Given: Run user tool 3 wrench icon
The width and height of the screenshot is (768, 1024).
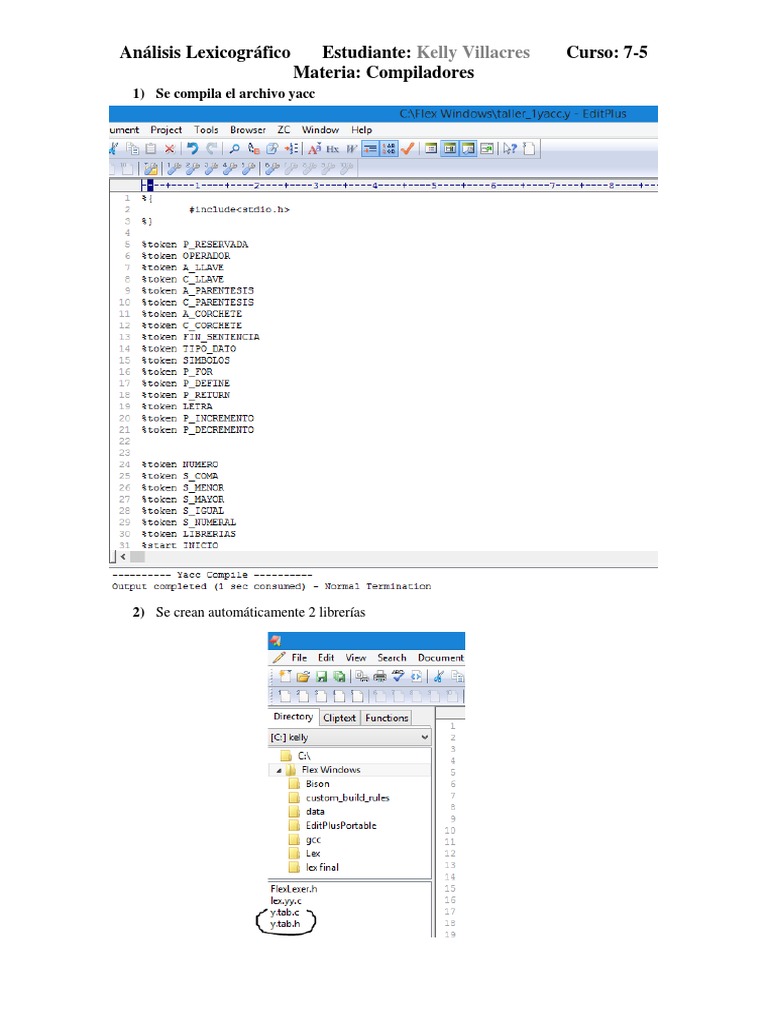Looking at the screenshot, I should tap(211, 169).
